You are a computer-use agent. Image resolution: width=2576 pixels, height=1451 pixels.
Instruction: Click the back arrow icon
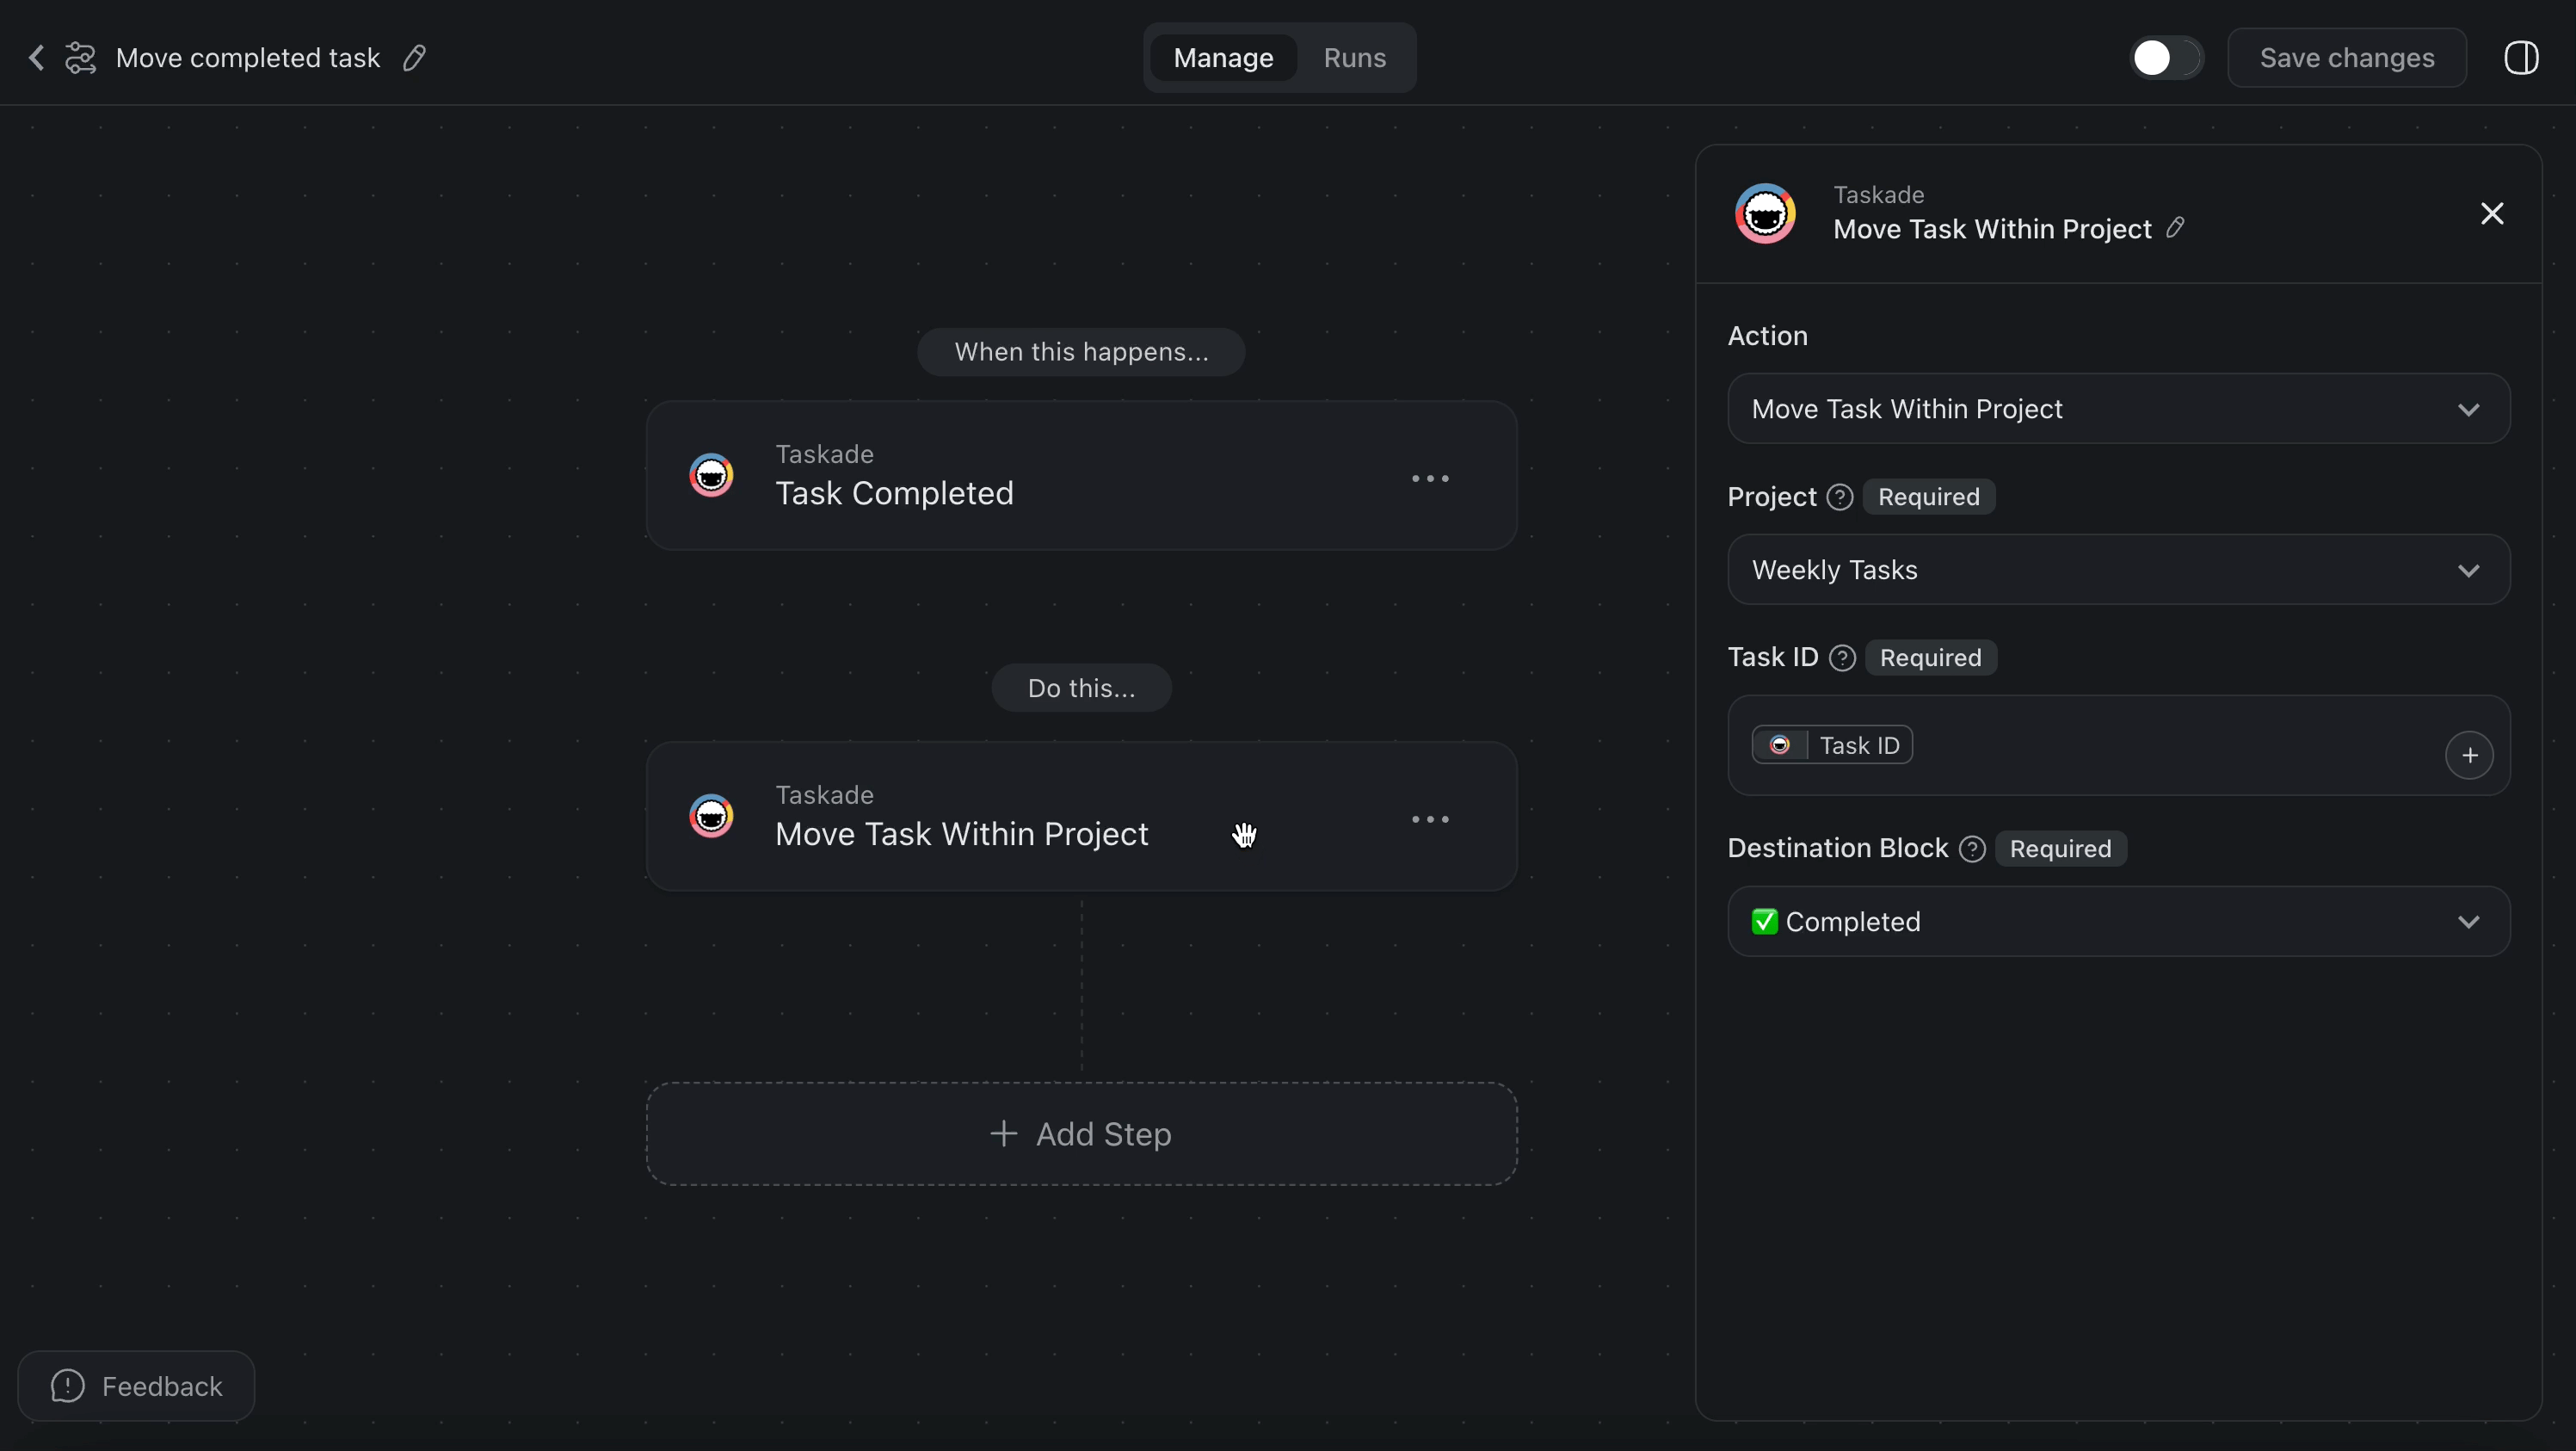36,58
